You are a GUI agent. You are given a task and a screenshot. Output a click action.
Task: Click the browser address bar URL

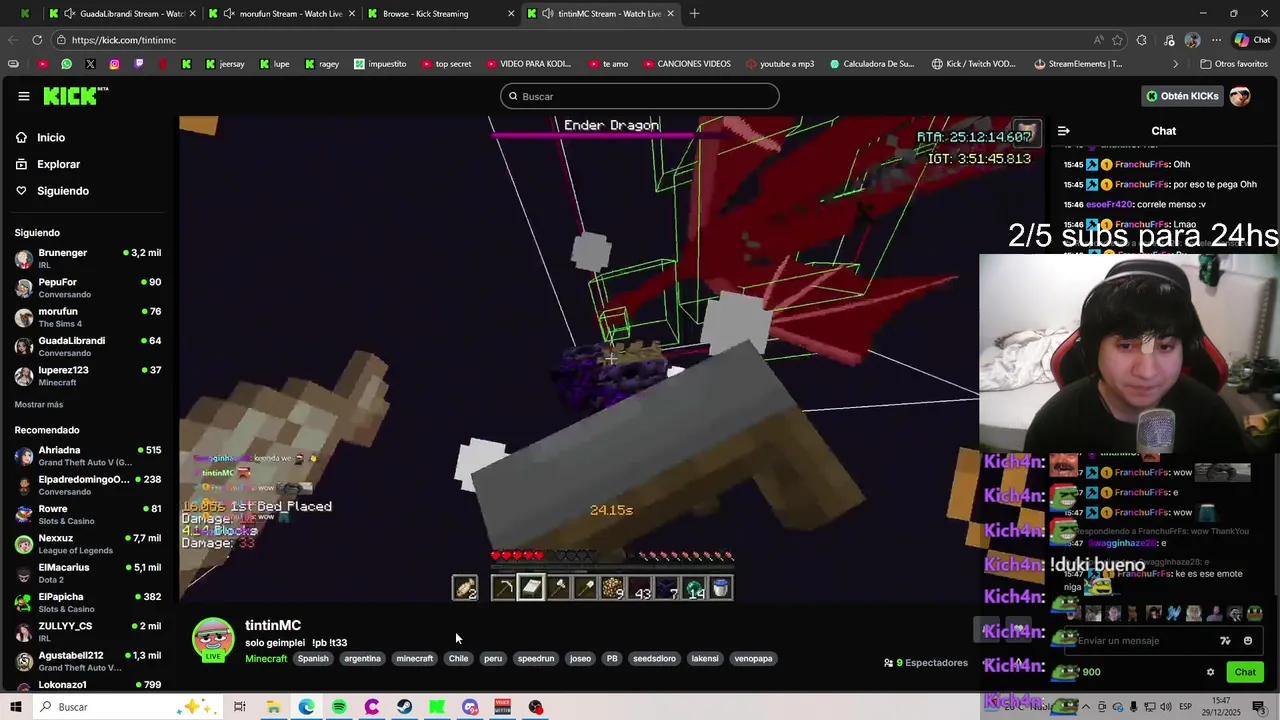tap(124, 40)
